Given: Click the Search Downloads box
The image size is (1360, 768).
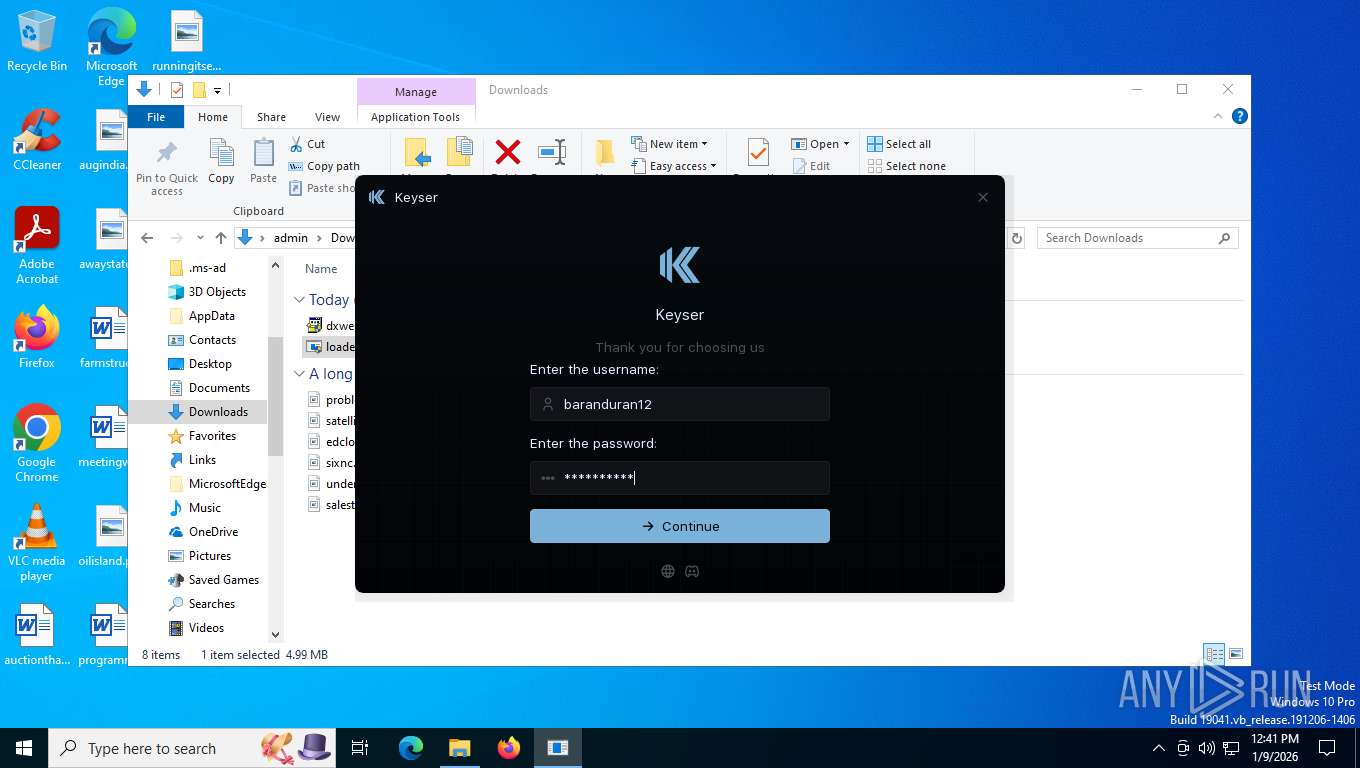Looking at the screenshot, I should 1137,238.
